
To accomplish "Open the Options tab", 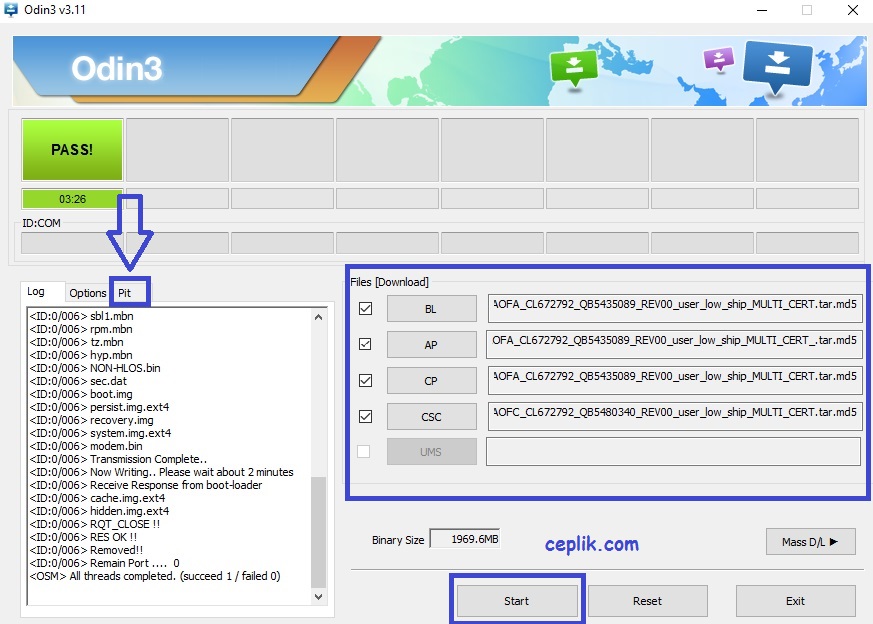I will coord(87,293).
